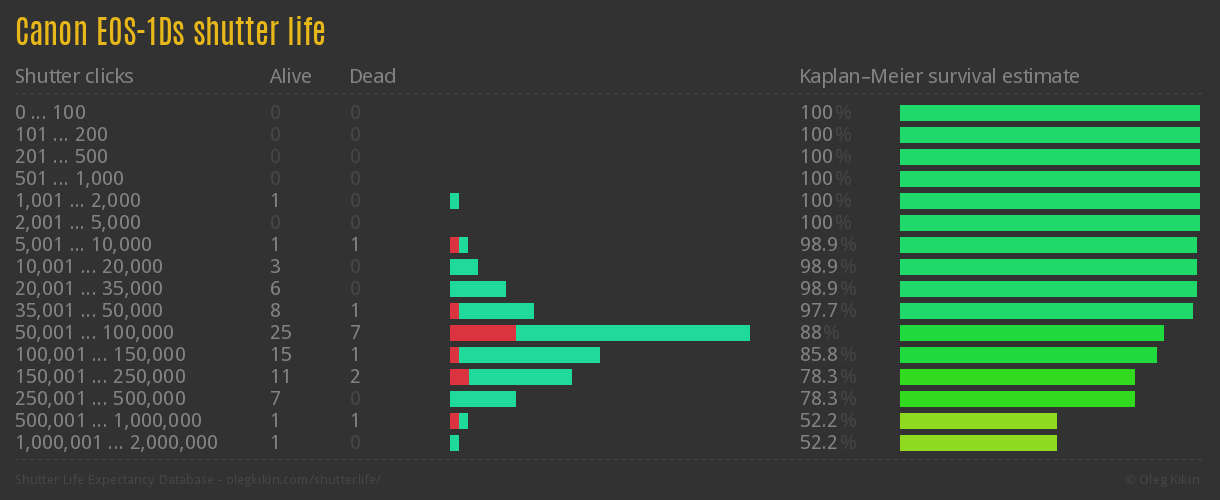Screen dimensions: 1220x500
Task: Select the 0 … 100 row label
Action: click(x=50, y=113)
